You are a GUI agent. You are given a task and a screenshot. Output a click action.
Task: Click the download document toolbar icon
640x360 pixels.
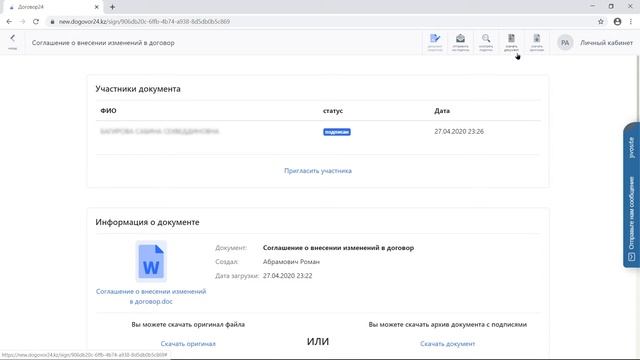(511, 42)
